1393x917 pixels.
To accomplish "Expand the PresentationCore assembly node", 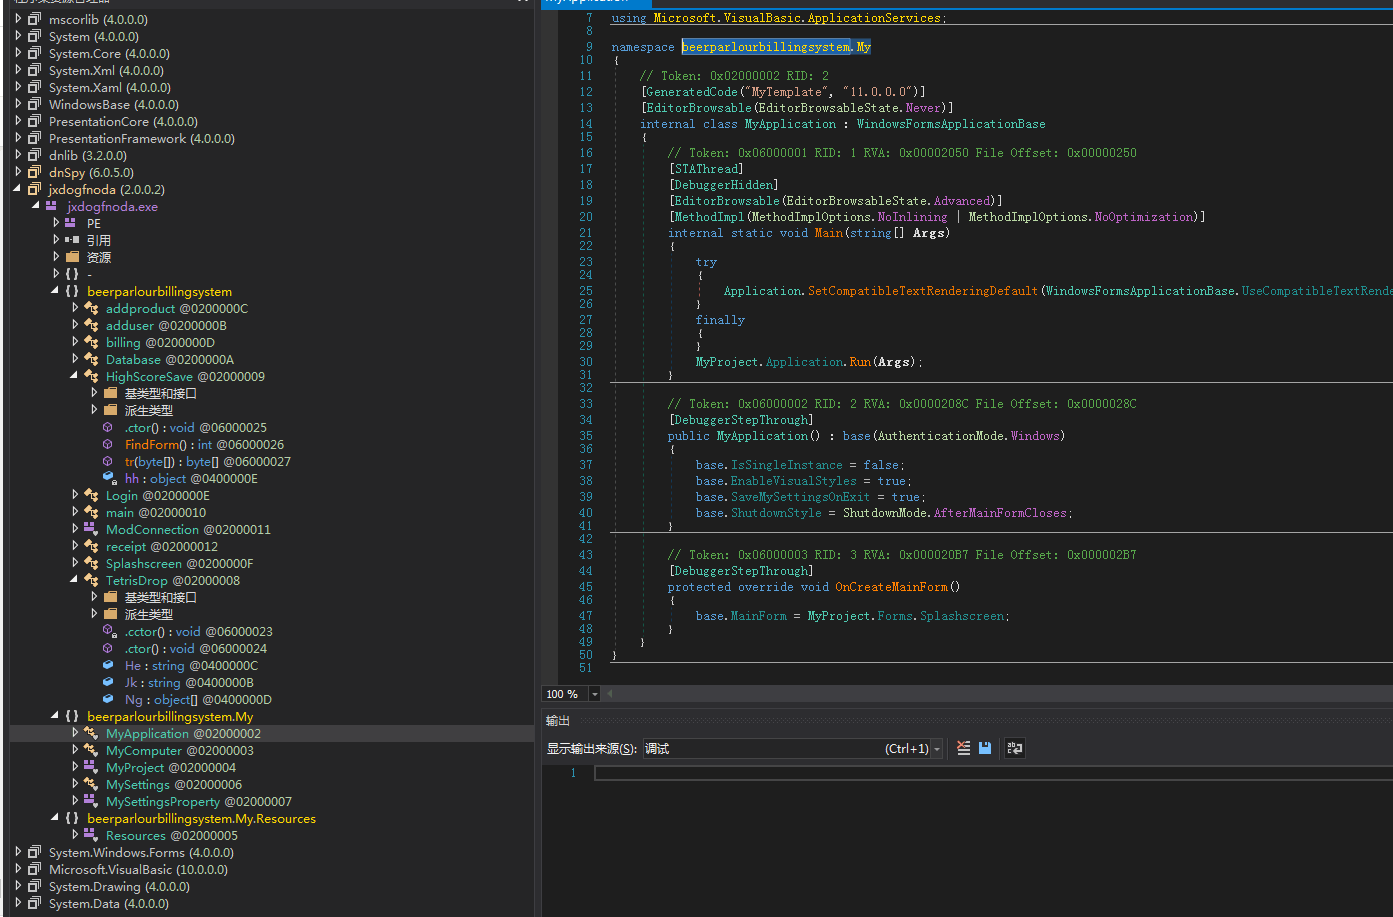I will [18, 121].
